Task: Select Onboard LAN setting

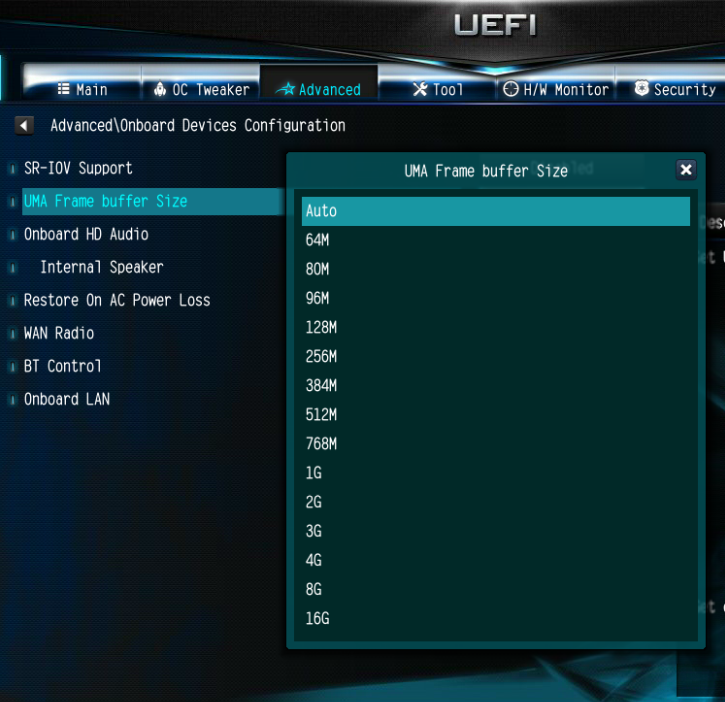Action: (67, 400)
